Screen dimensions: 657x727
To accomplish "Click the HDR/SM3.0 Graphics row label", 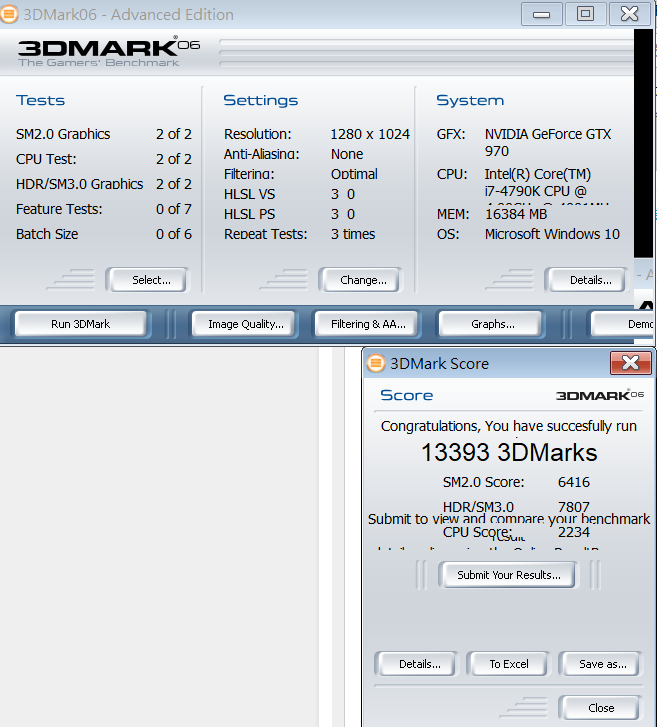I will point(79,184).
